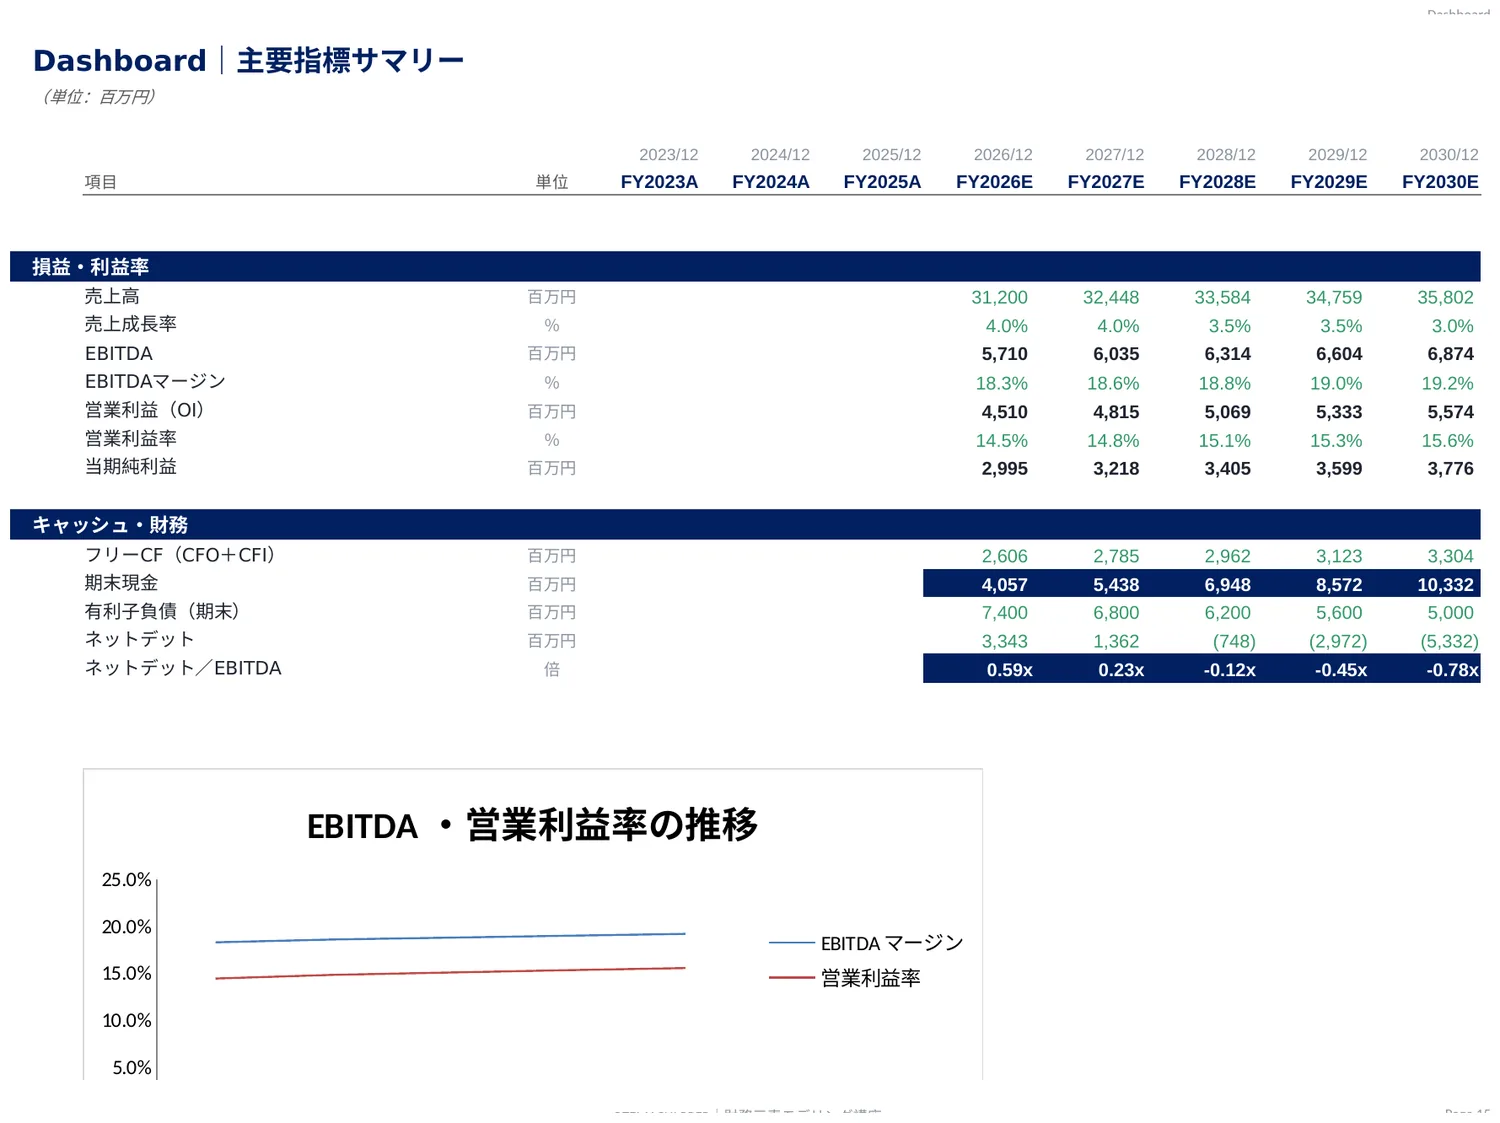Click the 営業利益率 legend entry in chart
1500x1123 pixels.
coord(845,978)
